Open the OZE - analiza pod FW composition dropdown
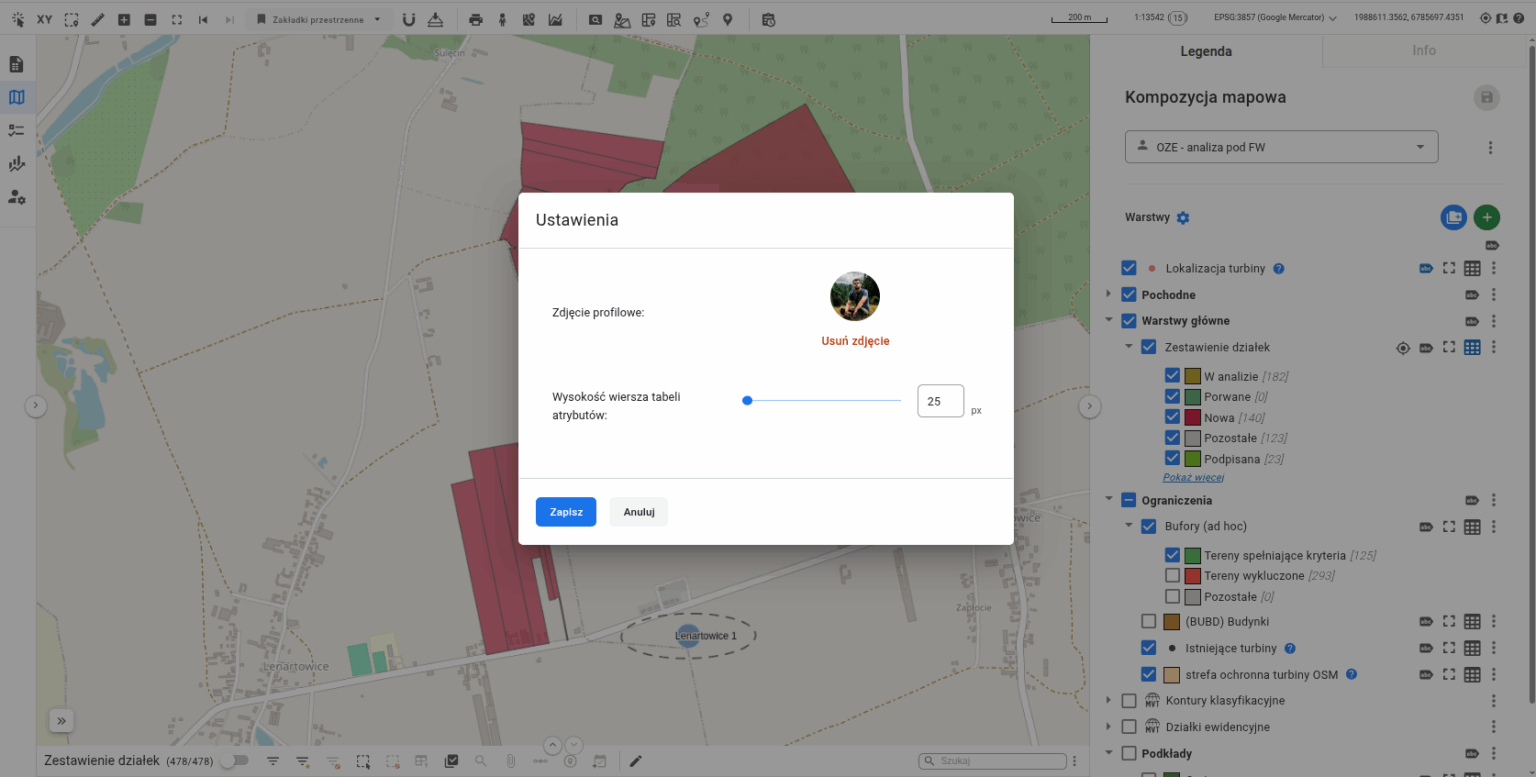The height and width of the screenshot is (777, 1536). coord(1281,147)
